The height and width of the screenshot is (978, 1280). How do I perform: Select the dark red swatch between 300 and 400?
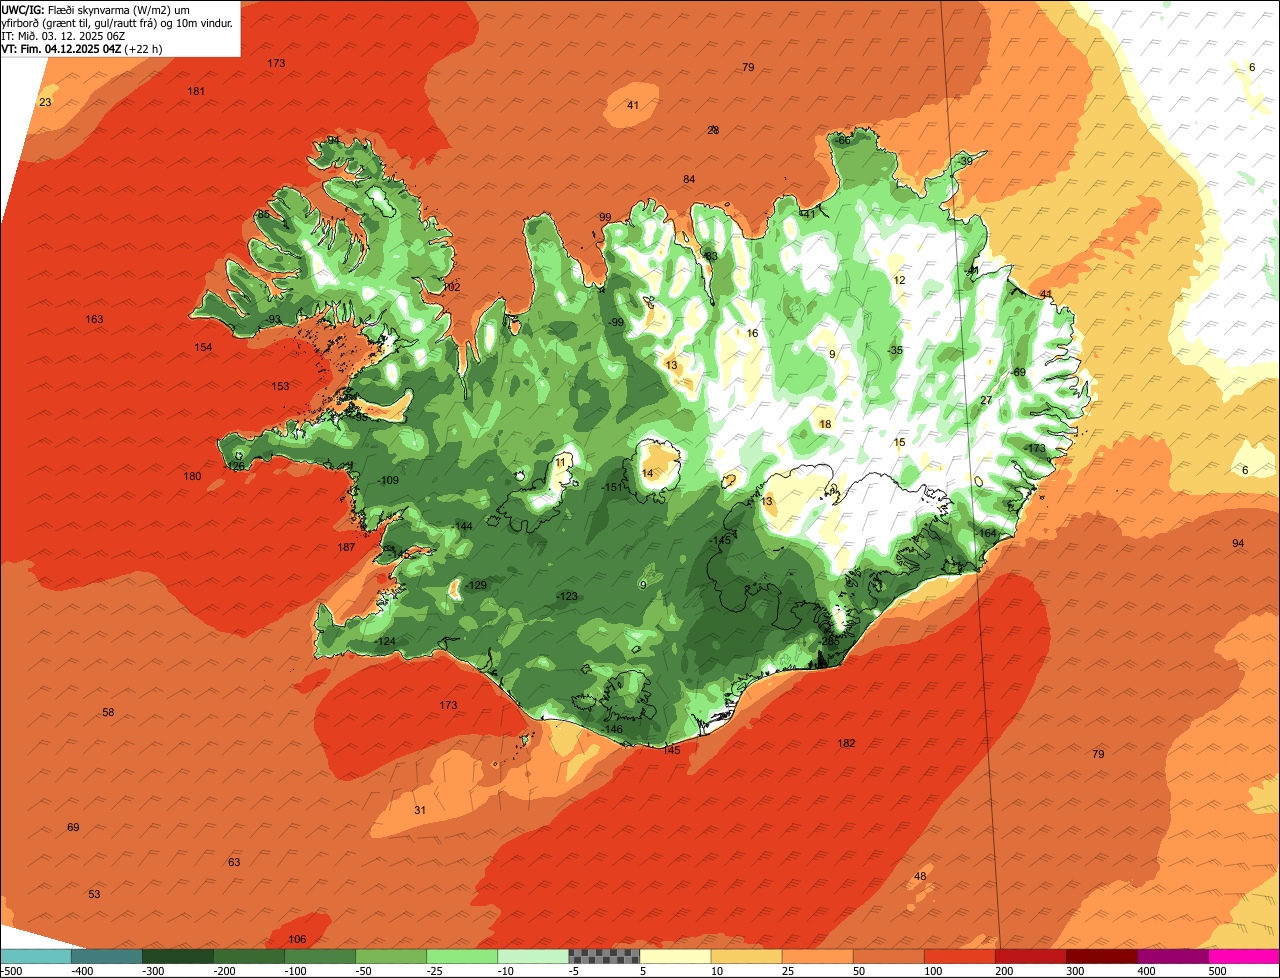coord(1101,956)
